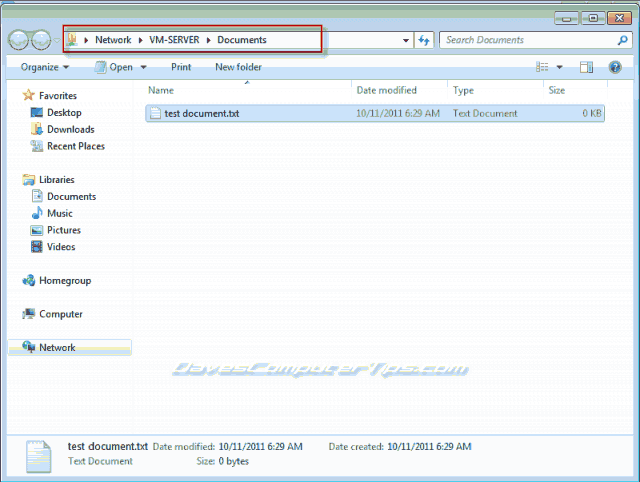Minimize the Explorer window
Screen dimensions: 640x482
(x=566, y=18)
